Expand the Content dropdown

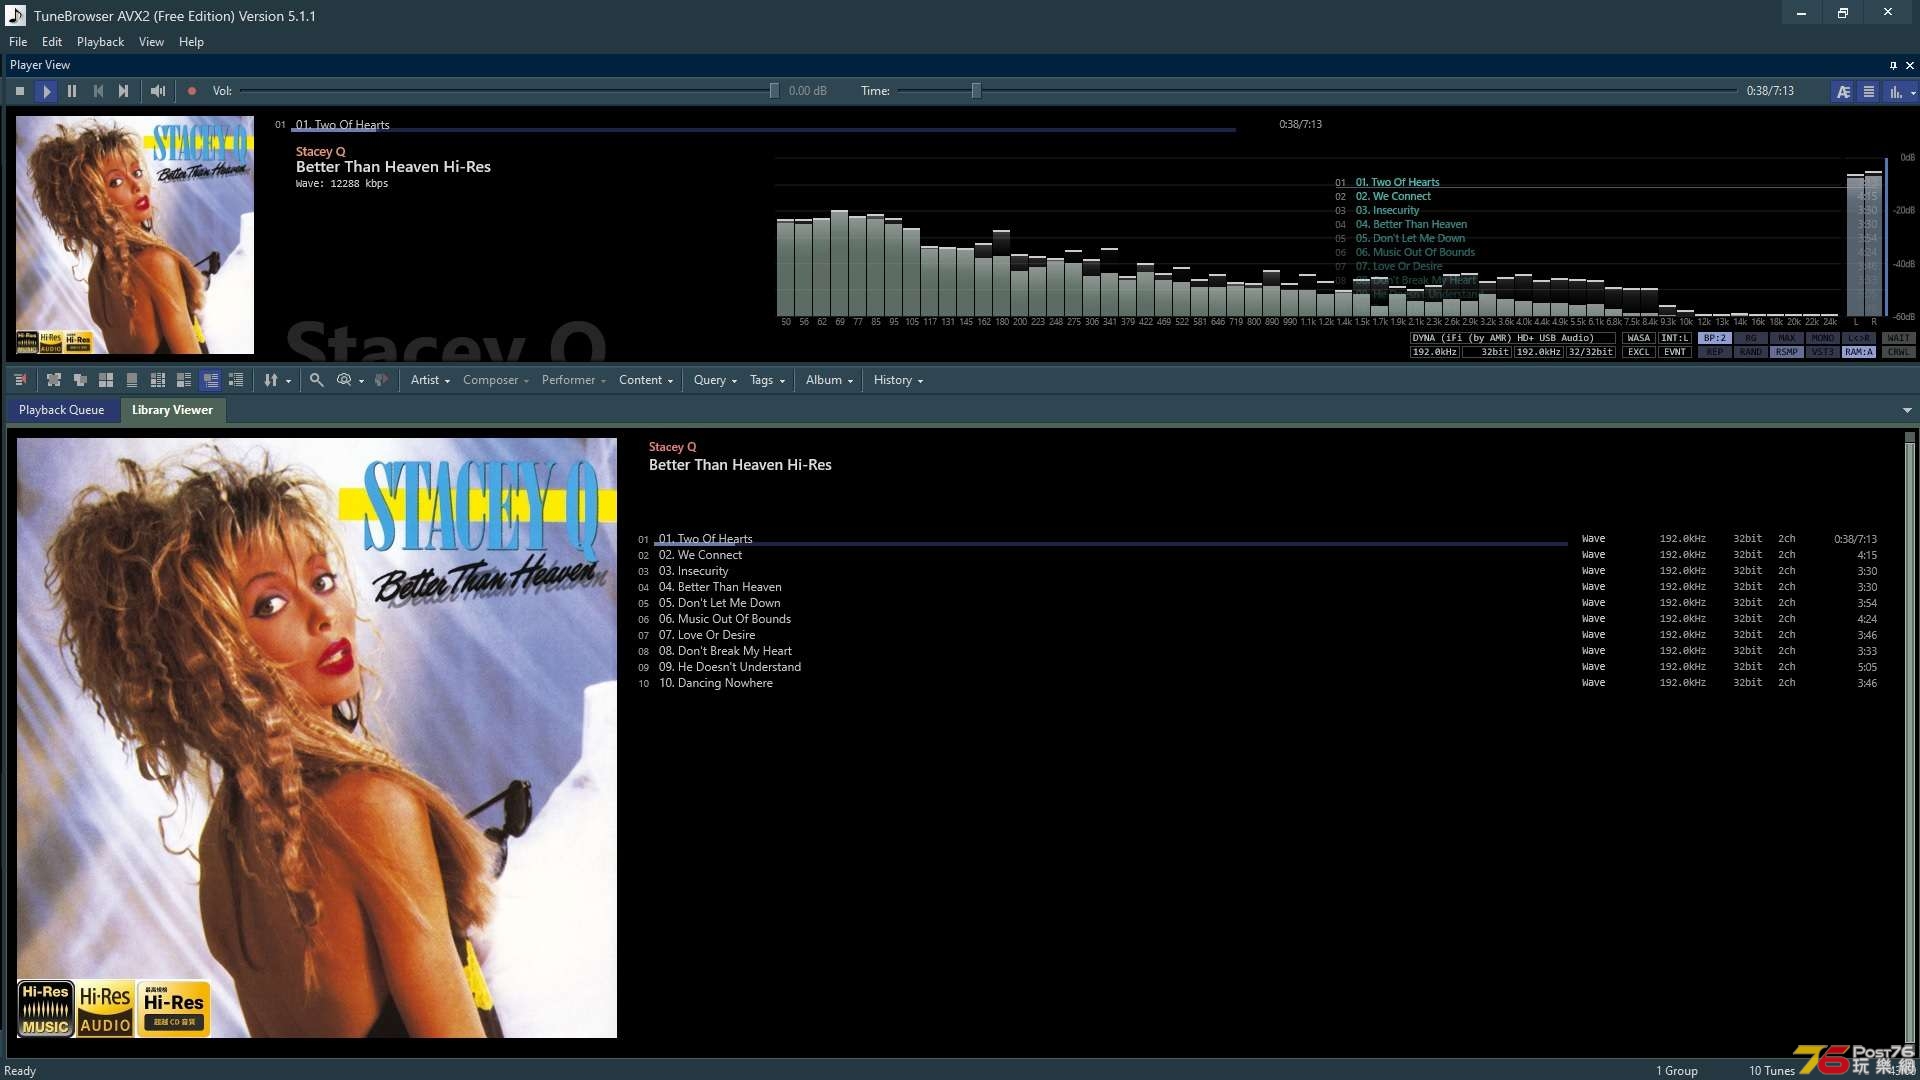[x=646, y=380]
